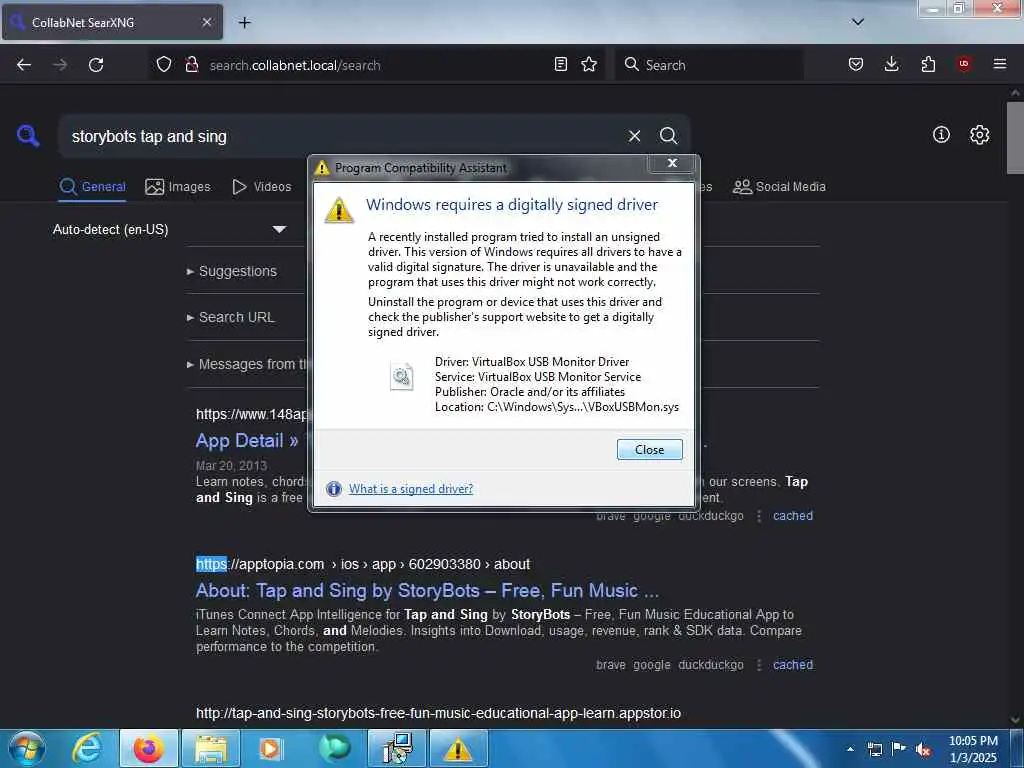Screen dimensions: 1024x768
Task: Open the SearXNG about info icon
Action: point(941,135)
